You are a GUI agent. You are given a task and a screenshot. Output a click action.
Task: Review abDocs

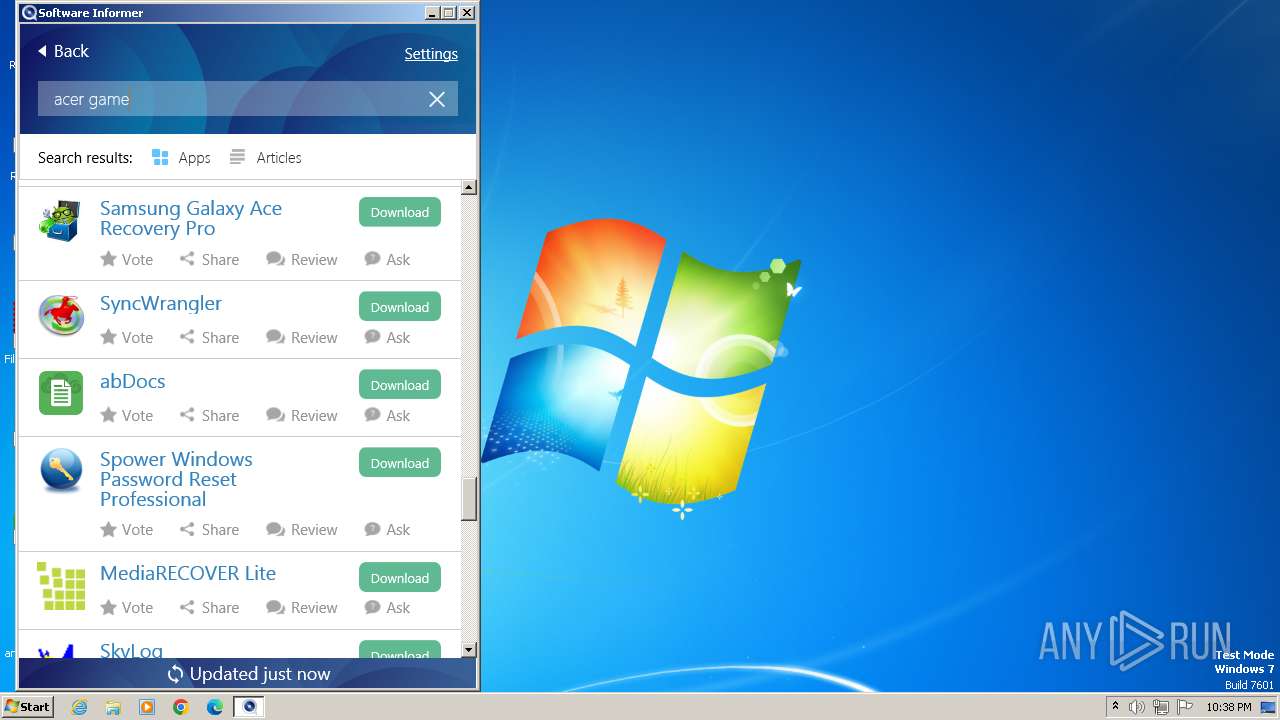click(x=302, y=415)
